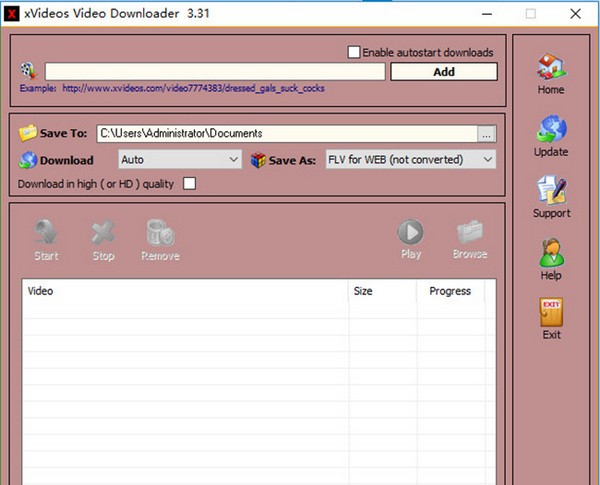600x485 pixels.
Task: Click the Stop download icon
Action: [x=103, y=232]
